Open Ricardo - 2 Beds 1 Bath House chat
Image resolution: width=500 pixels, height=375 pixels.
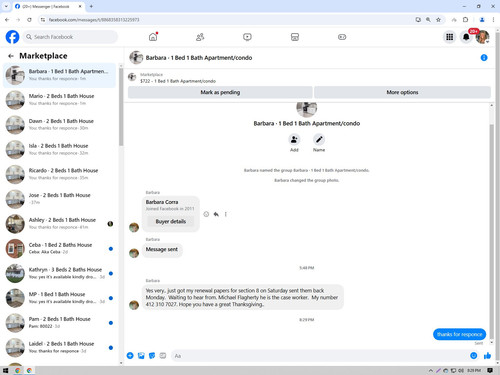pyautogui.click(x=59, y=174)
